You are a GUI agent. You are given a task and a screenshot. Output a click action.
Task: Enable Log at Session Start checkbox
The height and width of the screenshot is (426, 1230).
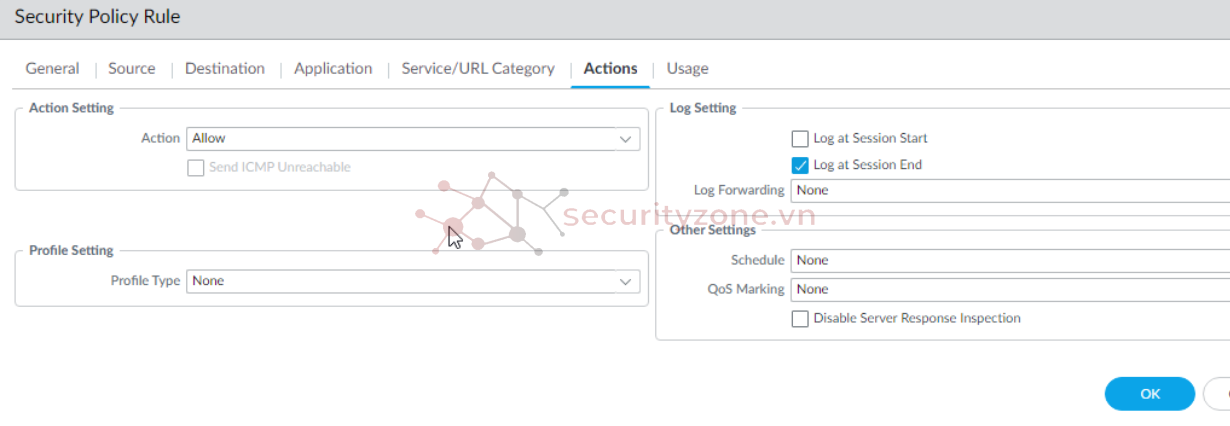(x=800, y=139)
